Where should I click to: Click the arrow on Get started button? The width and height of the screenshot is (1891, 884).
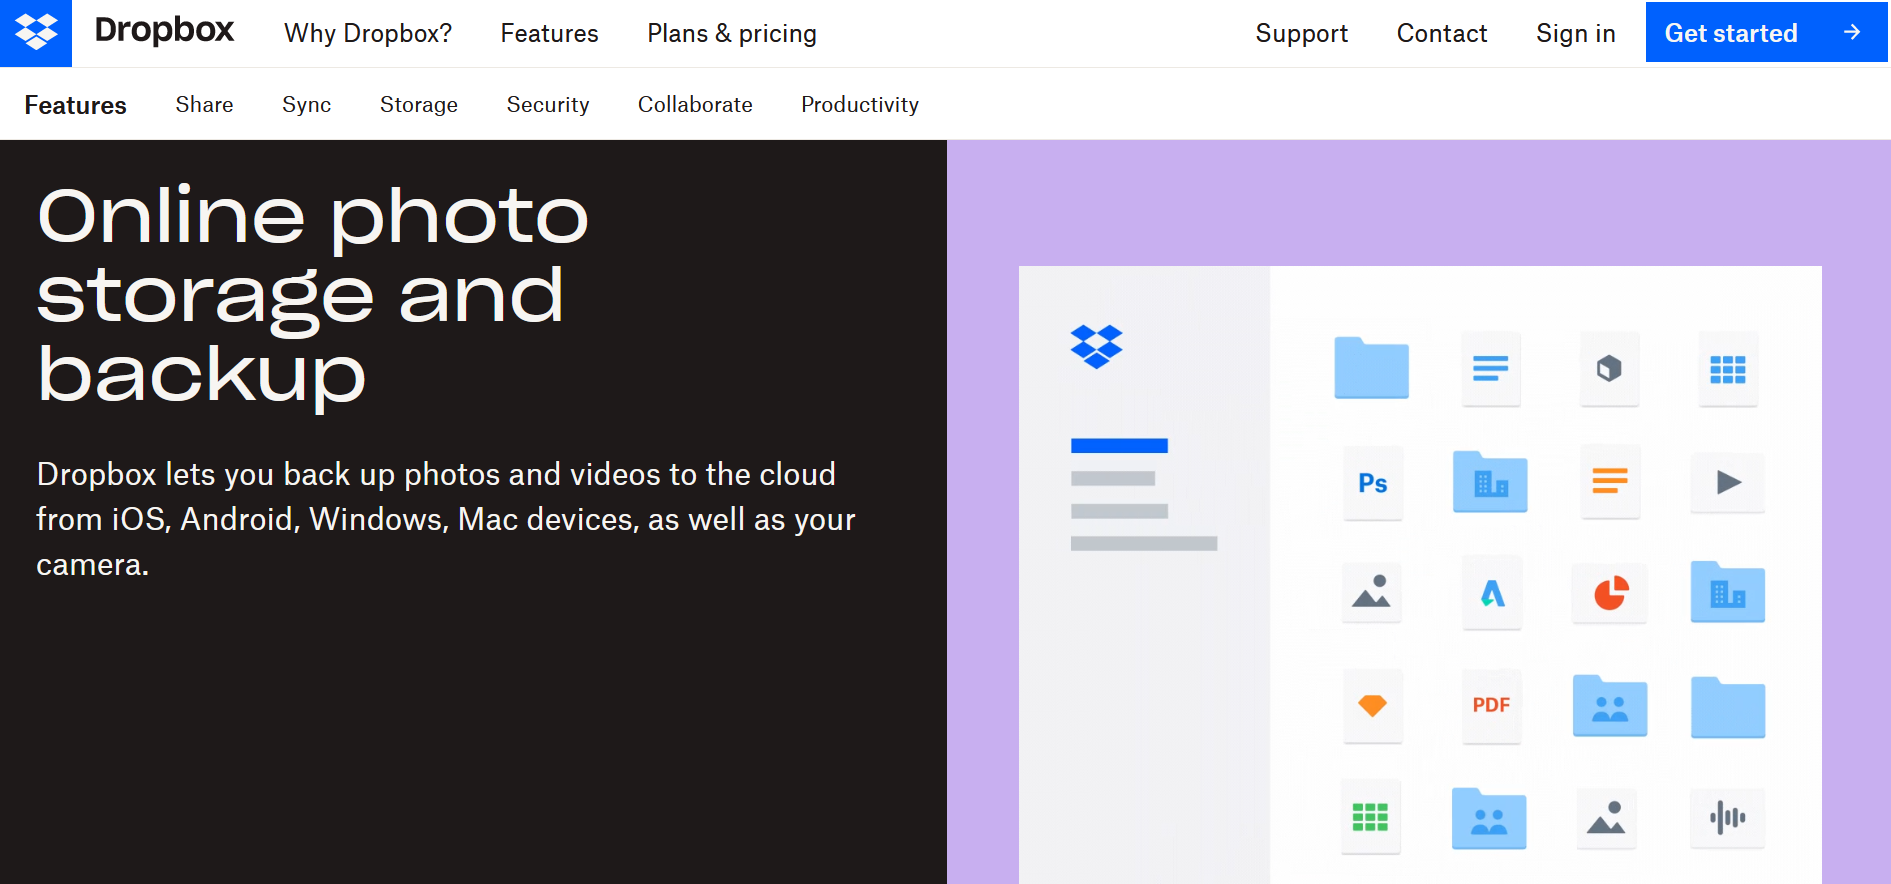[1852, 33]
